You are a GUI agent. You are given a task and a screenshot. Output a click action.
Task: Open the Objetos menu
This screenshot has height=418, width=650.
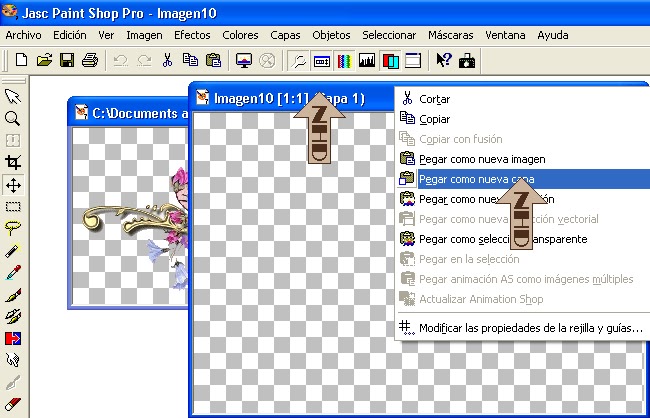[x=331, y=35]
